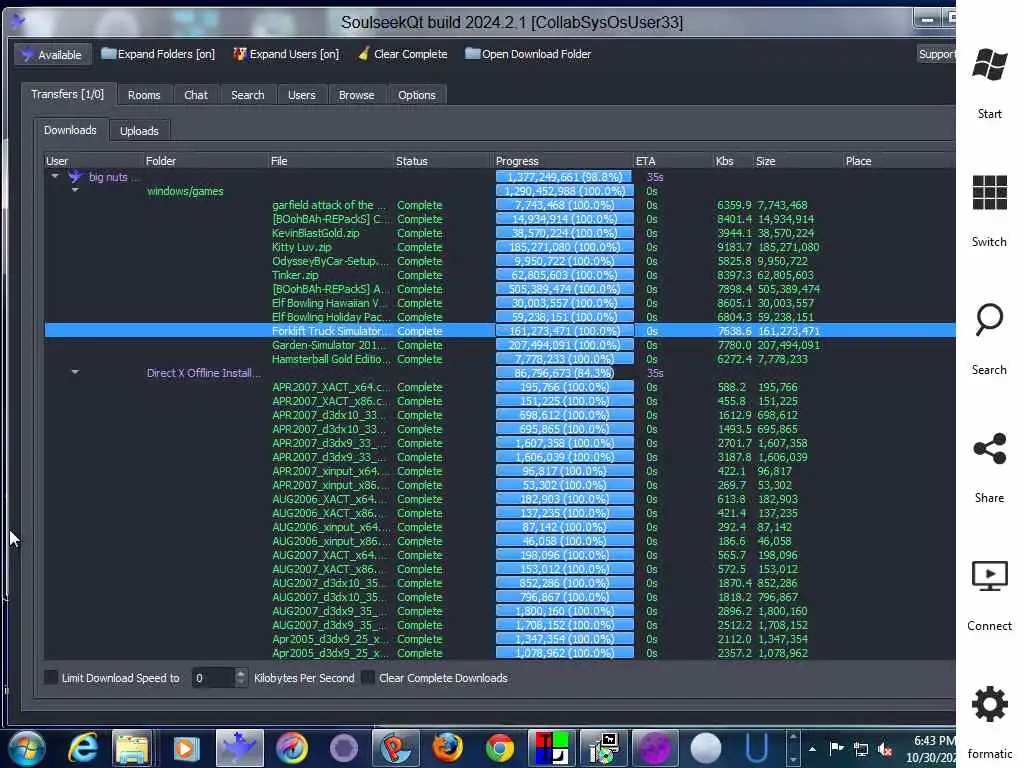The height and width of the screenshot is (768, 1024).
Task: Click the blue U taskbar icon
Action: pos(757,748)
